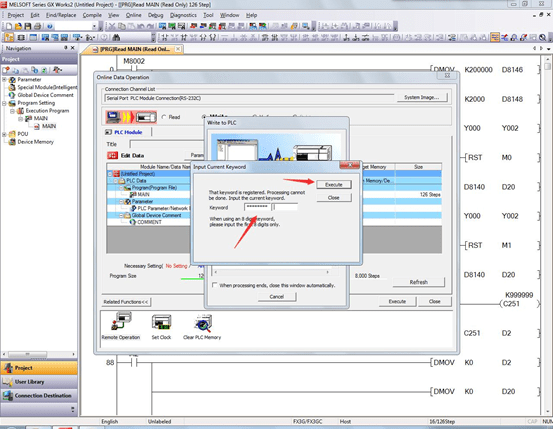Open the Compile menu
The image size is (553, 429).
92,15
